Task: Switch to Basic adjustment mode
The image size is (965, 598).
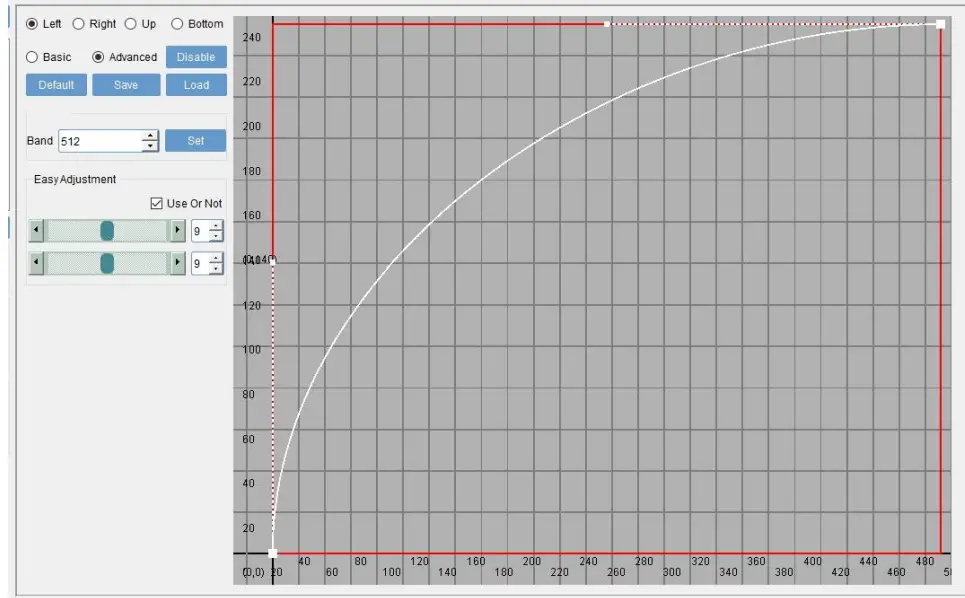Action: point(30,57)
